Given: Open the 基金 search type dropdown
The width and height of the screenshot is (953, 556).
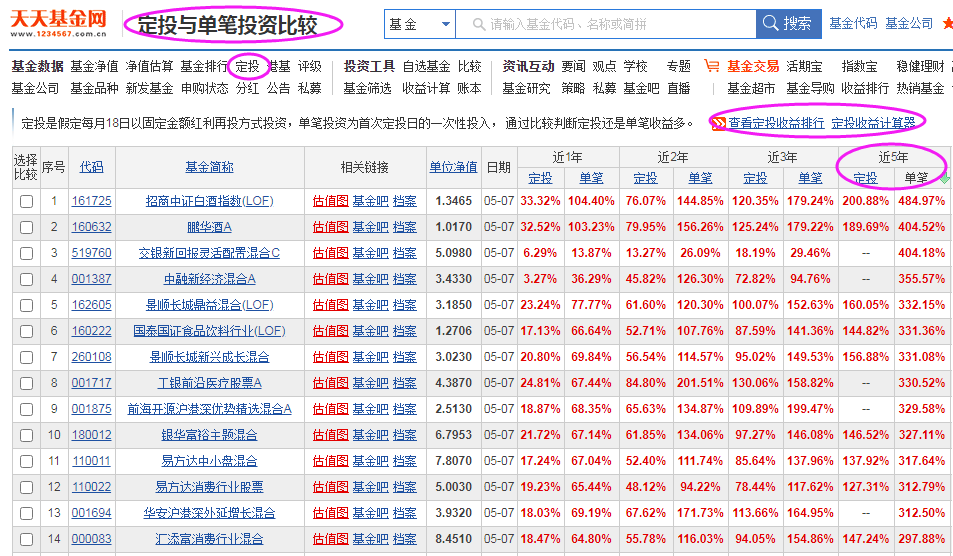Looking at the screenshot, I should click(x=420, y=24).
